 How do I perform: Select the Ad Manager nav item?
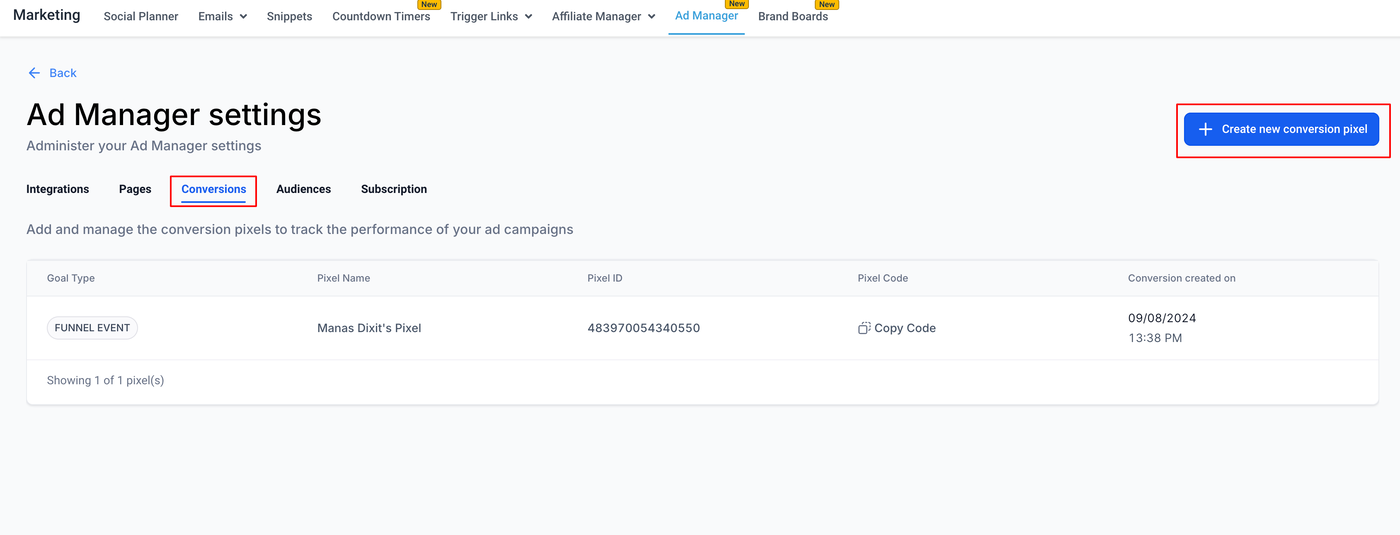[706, 16]
